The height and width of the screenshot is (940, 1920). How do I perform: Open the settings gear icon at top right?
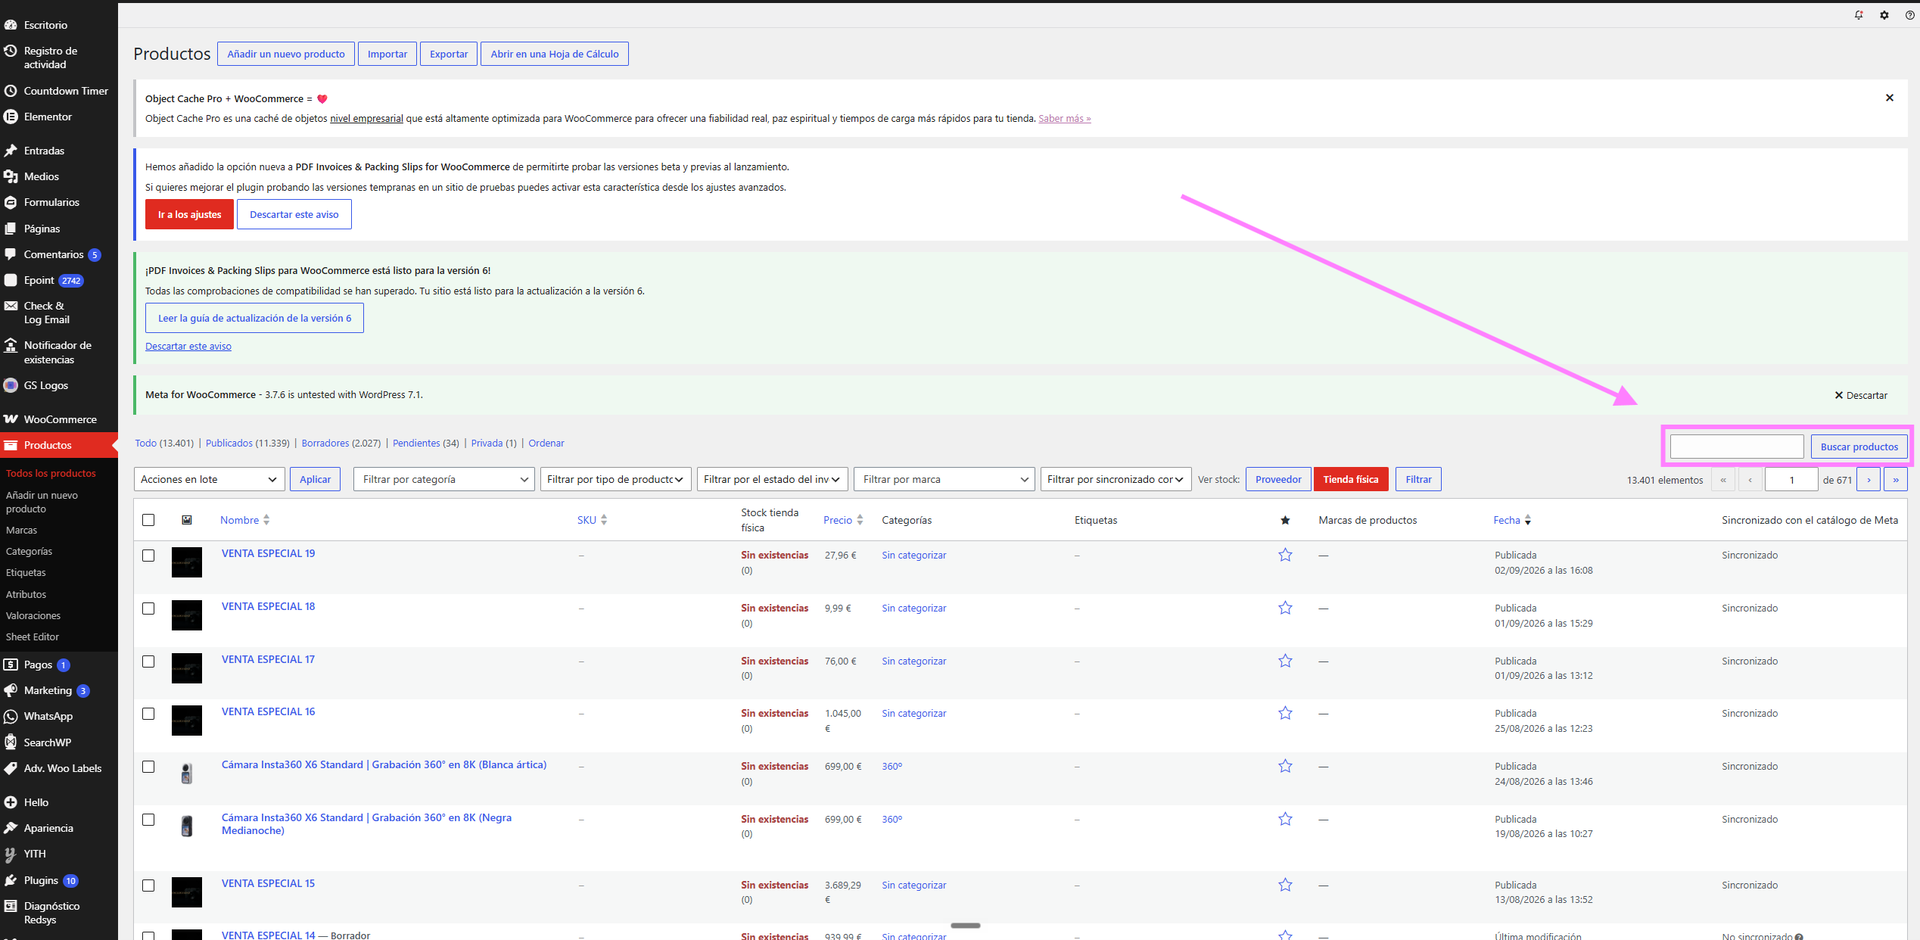1884,15
